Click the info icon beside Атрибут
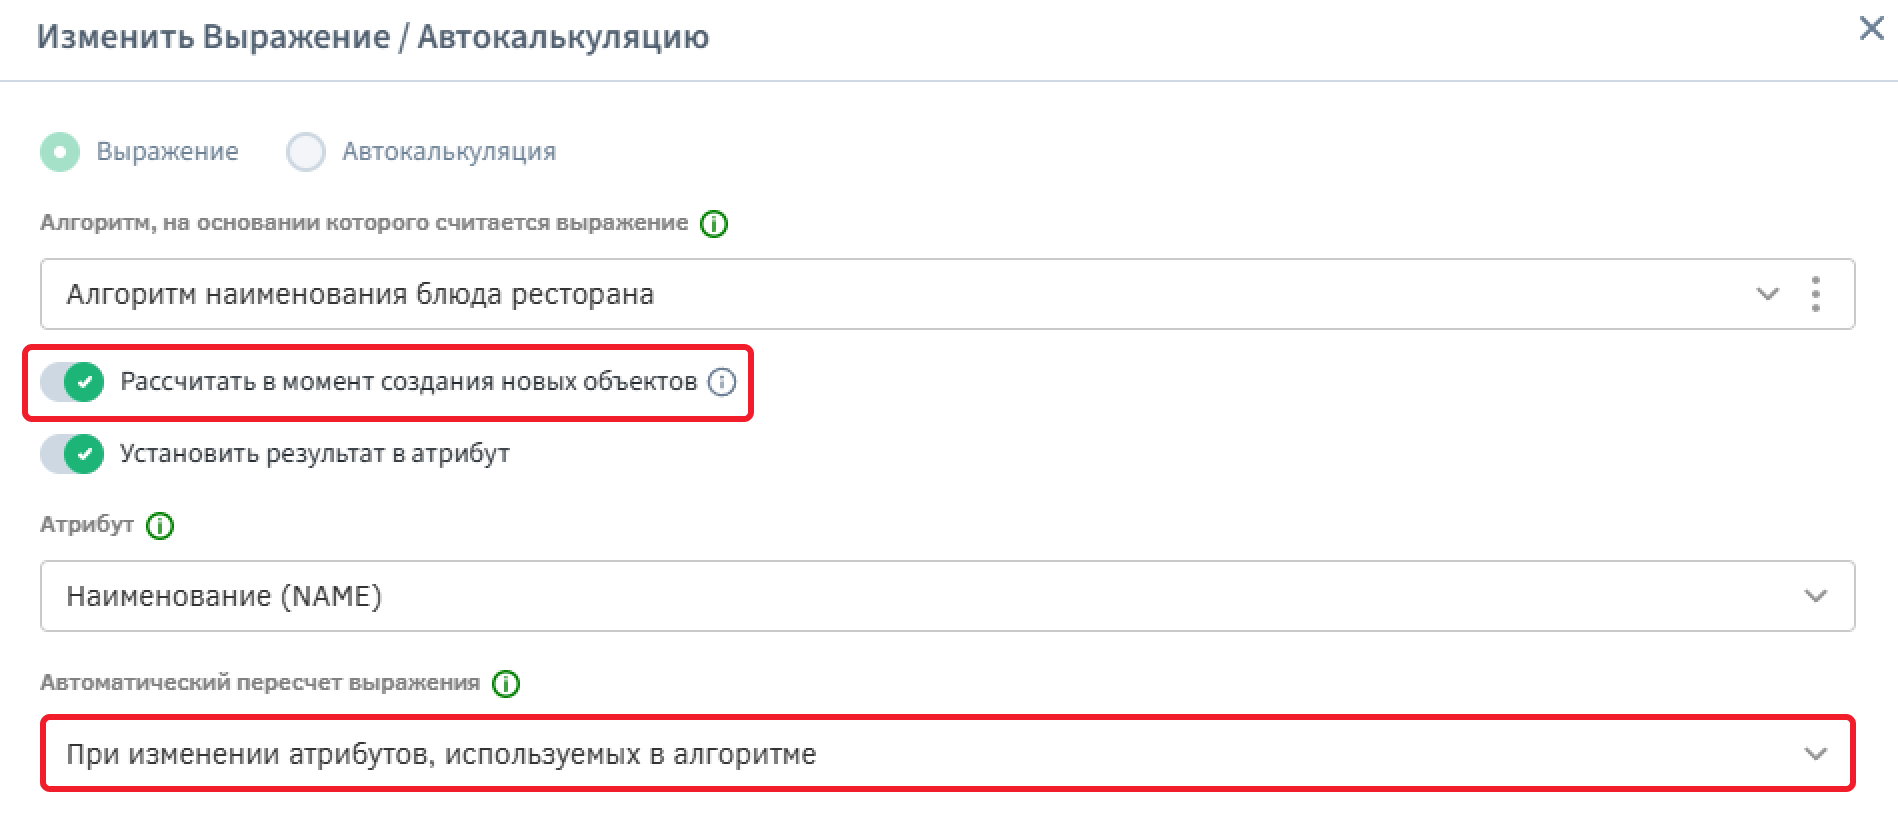 160,526
